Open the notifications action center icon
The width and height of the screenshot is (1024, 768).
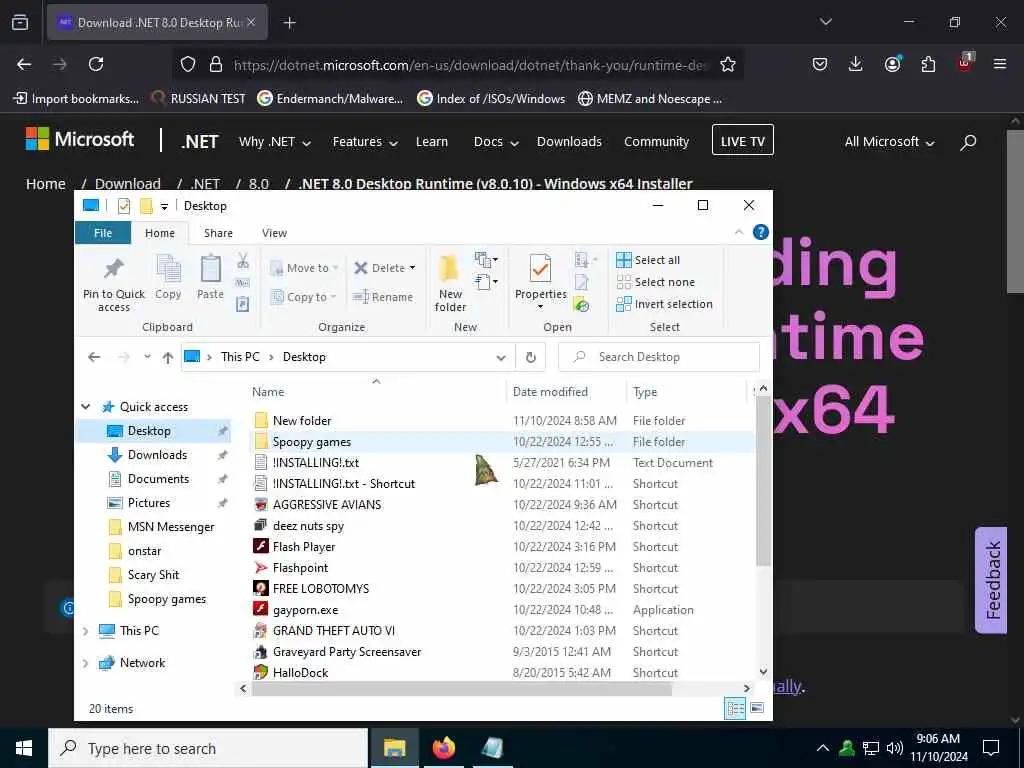coord(991,748)
